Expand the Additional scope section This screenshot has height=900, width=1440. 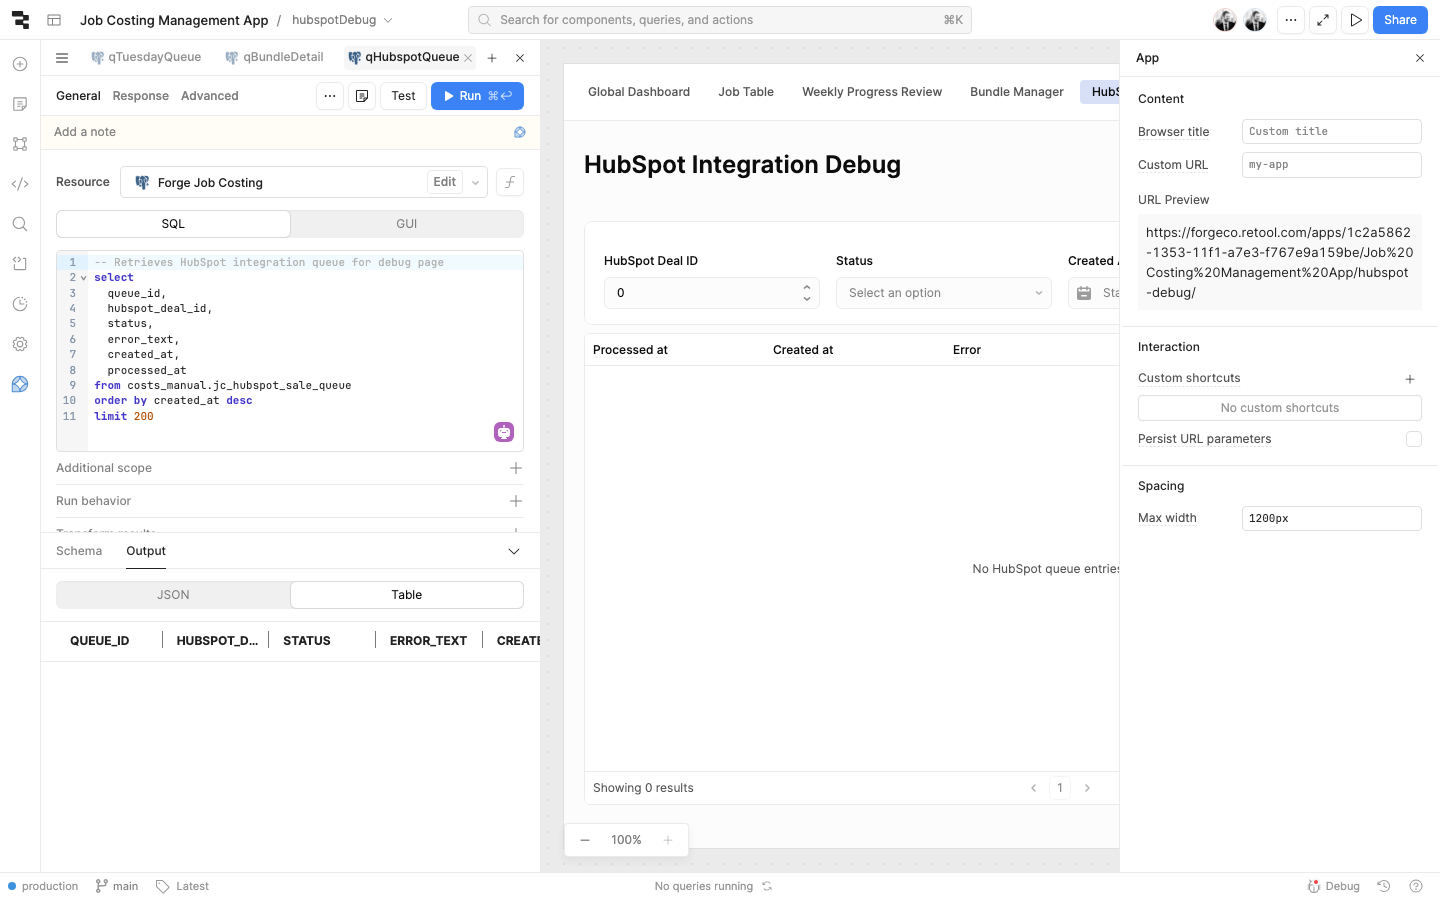516,468
